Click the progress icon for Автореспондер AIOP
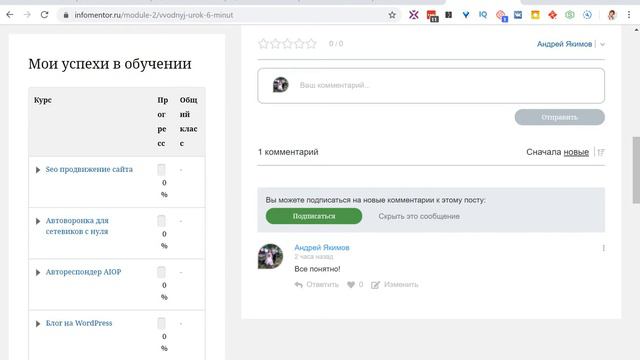The width and height of the screenshot is (640, 360). pos(162,272)
